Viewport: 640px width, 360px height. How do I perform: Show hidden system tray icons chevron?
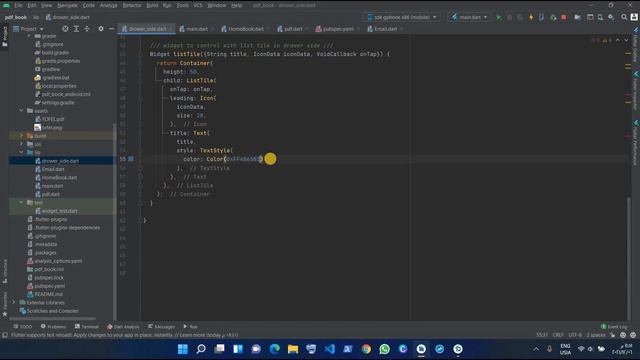536,349
